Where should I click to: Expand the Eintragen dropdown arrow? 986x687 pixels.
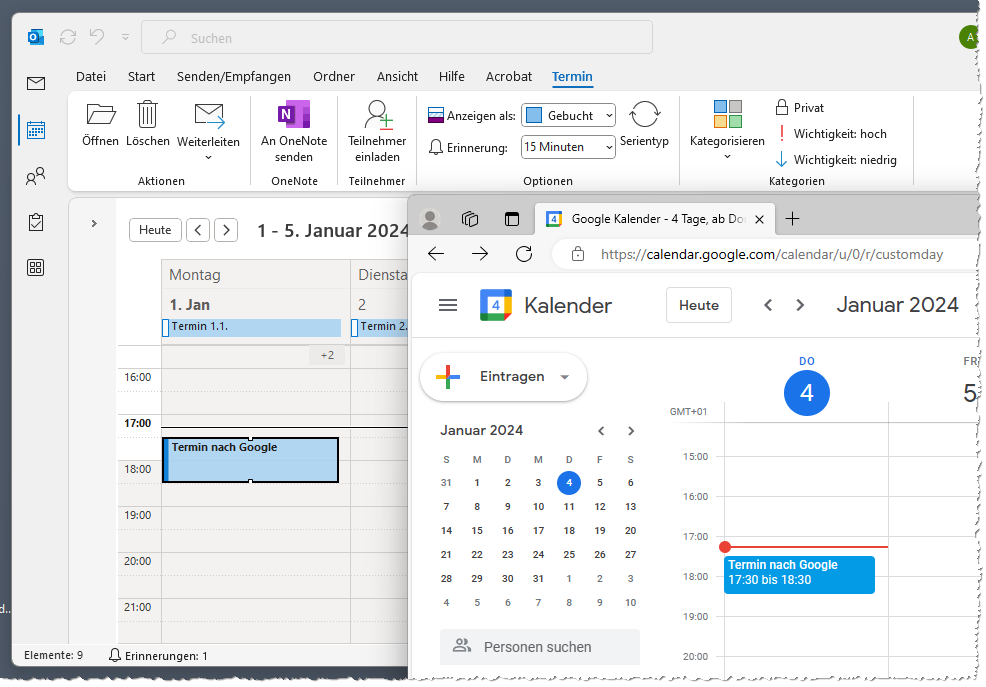point(564,378)
